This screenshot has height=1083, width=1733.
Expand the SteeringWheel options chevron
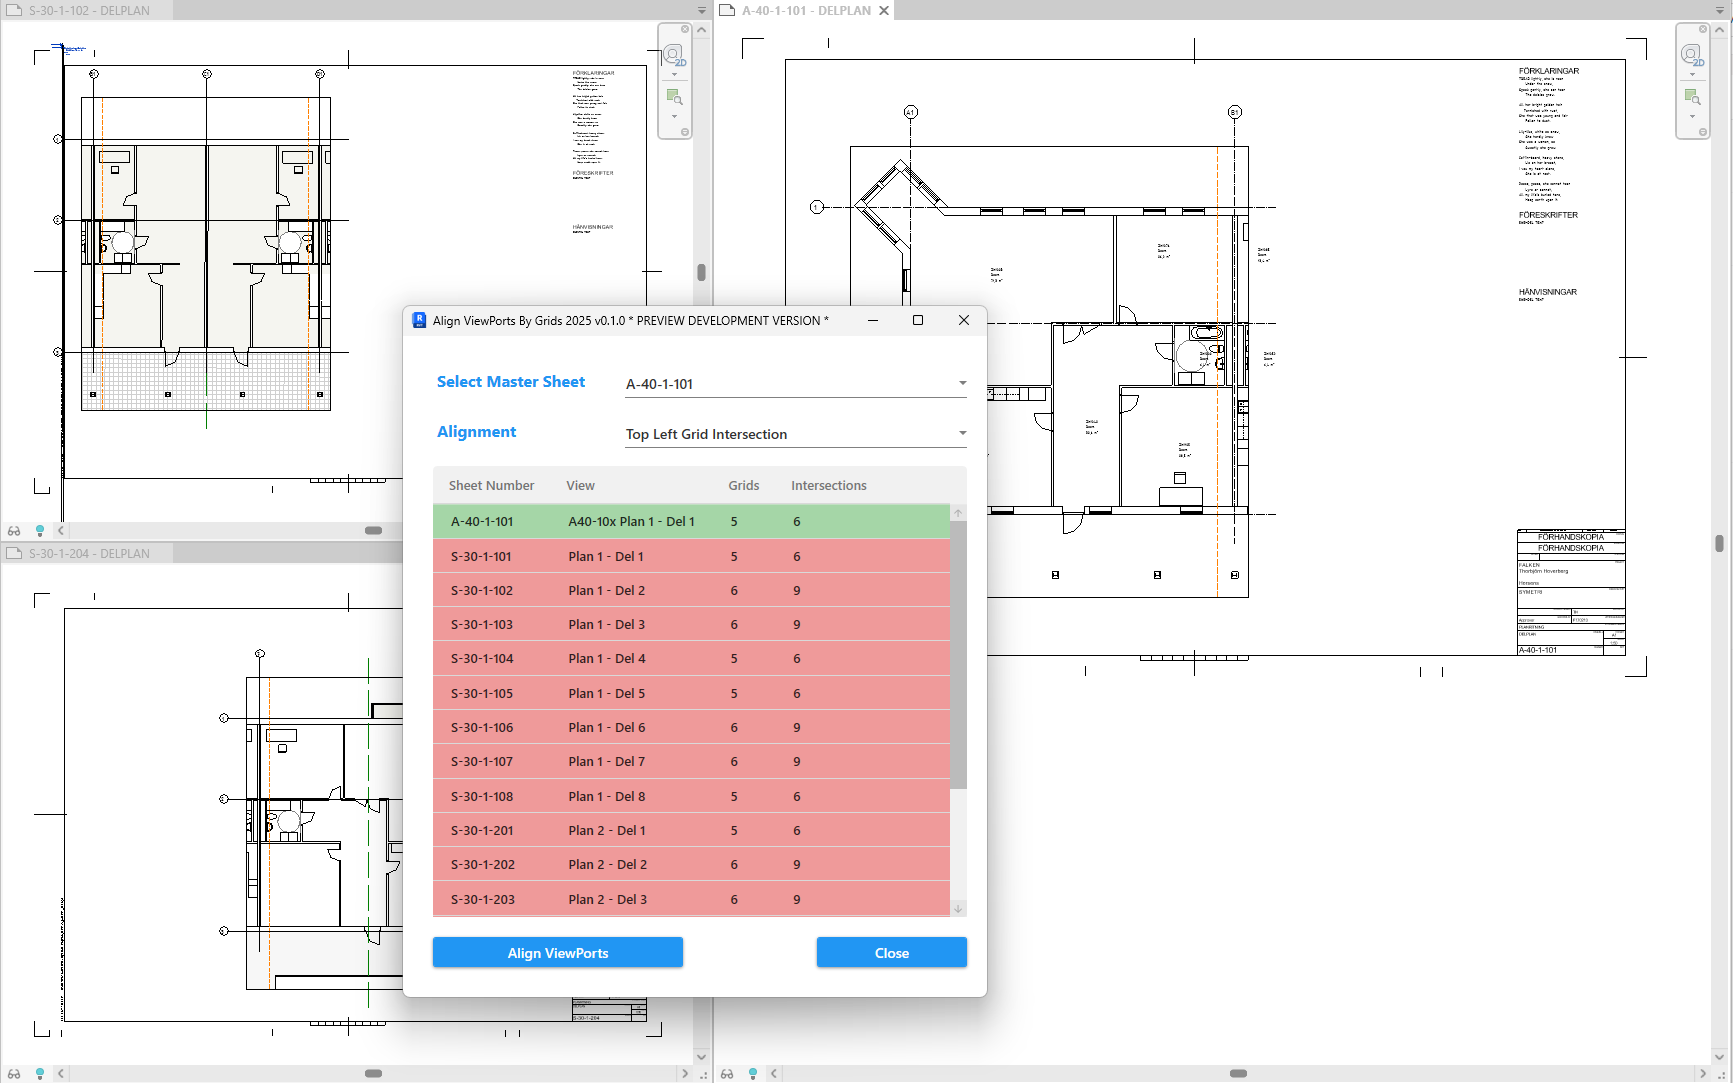(675, 74)
